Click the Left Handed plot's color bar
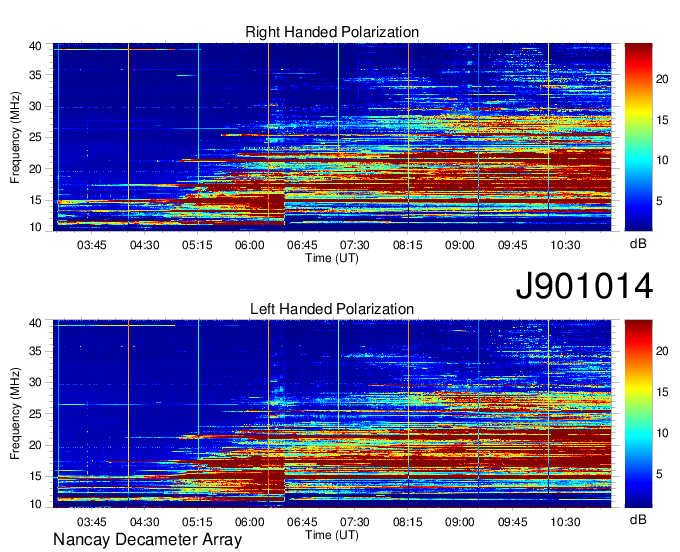The height and width of the screenshot is (552, 680). (x=638, y=414)
